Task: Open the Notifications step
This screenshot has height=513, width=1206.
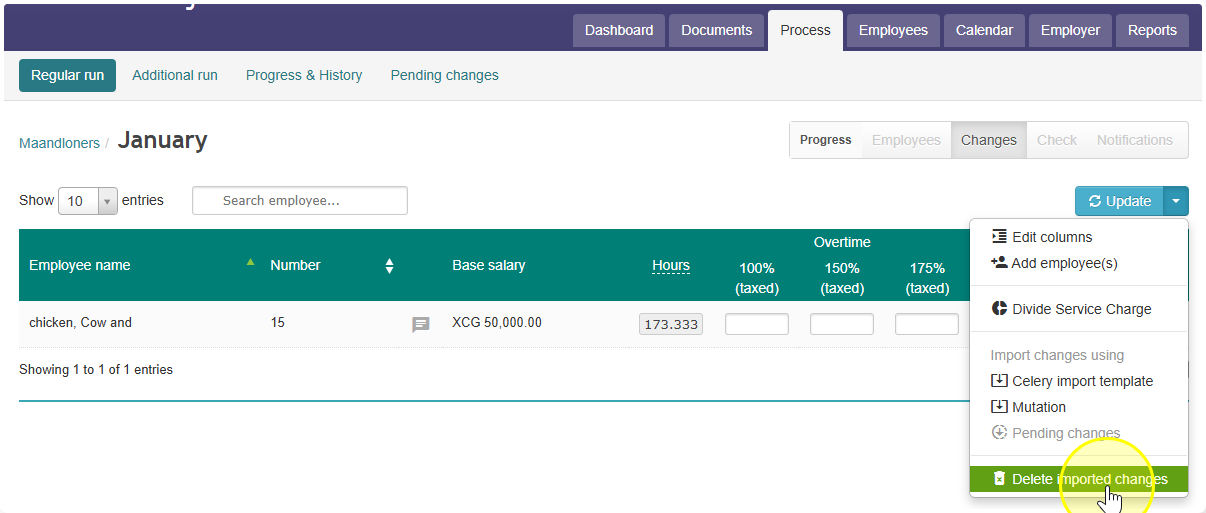Action: tap(1134, 140)
